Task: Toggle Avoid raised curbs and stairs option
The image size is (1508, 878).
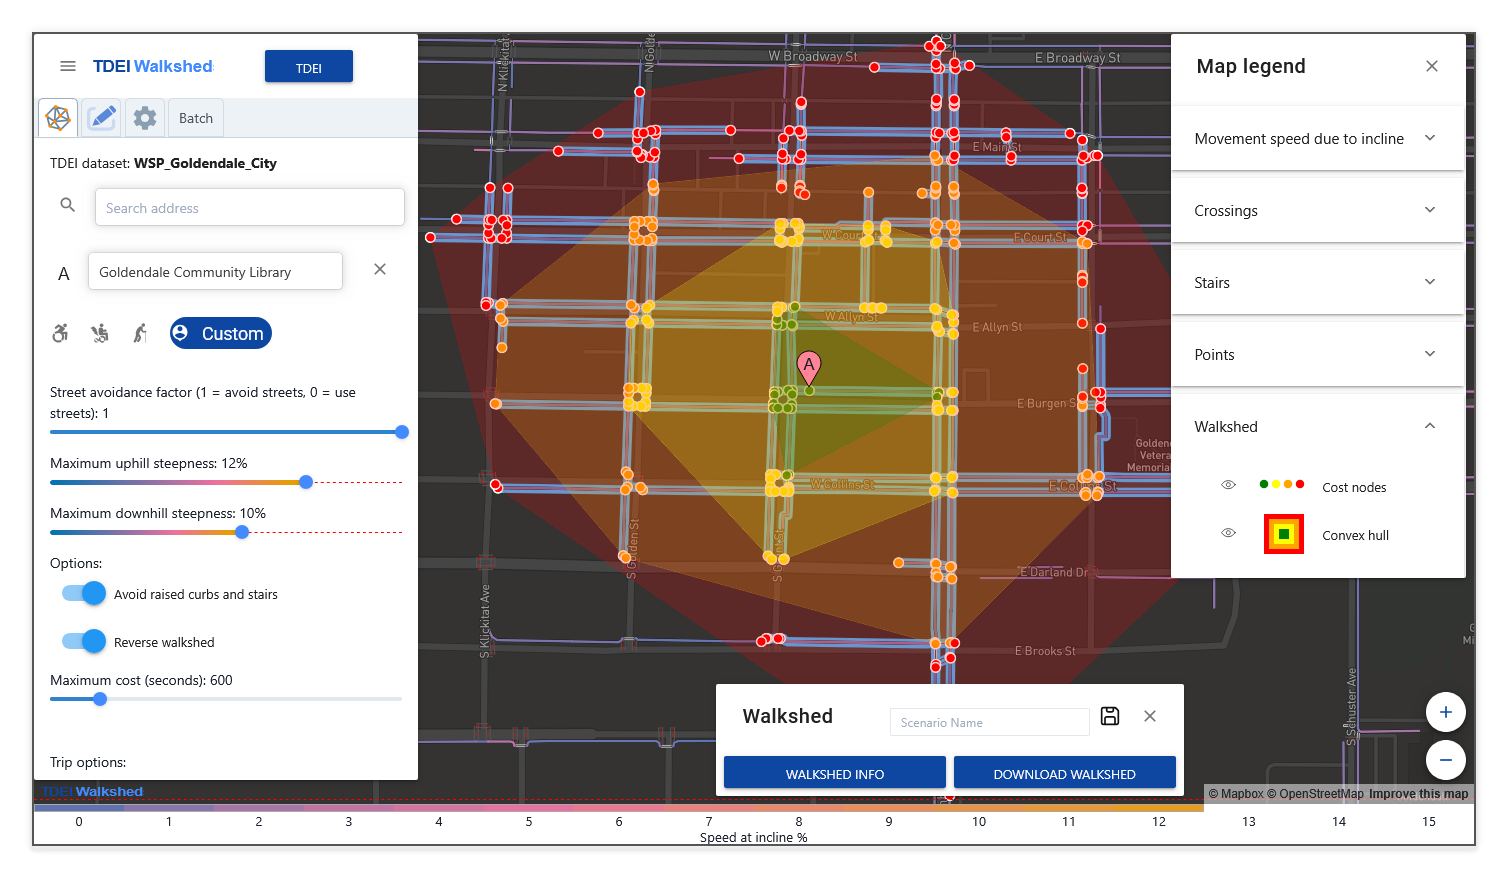Action: 82,593
